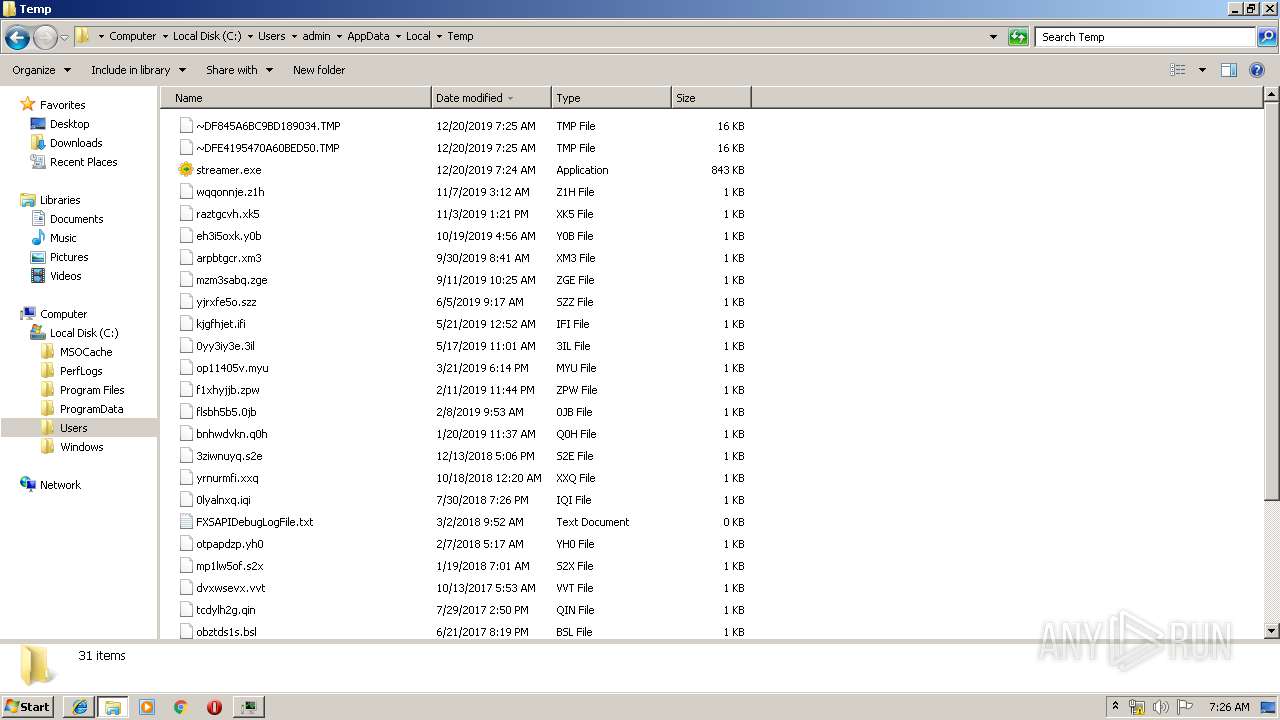Image resolution: width=1280 pixels, height=720 pixels.
Task: Open address bar previous locations dropdown
Action: (x=993, y=37)
